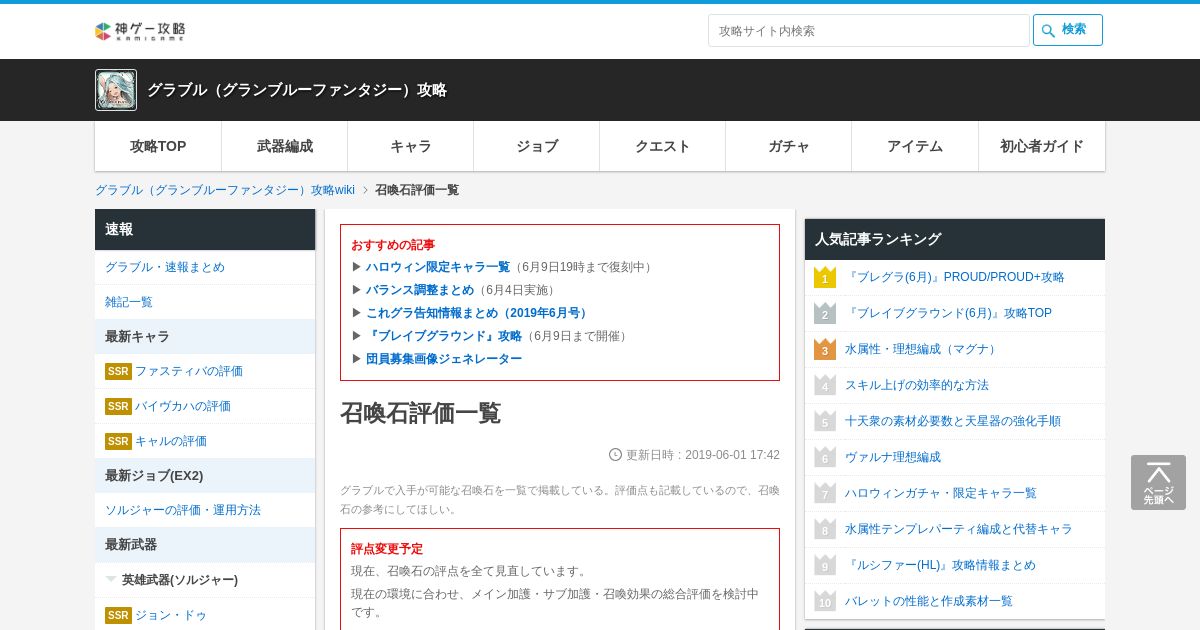Click SSR badge beside ファスティバ
Image resolution: width=1200 pixels, height=630 pixels.
click(x=118, y=371)
